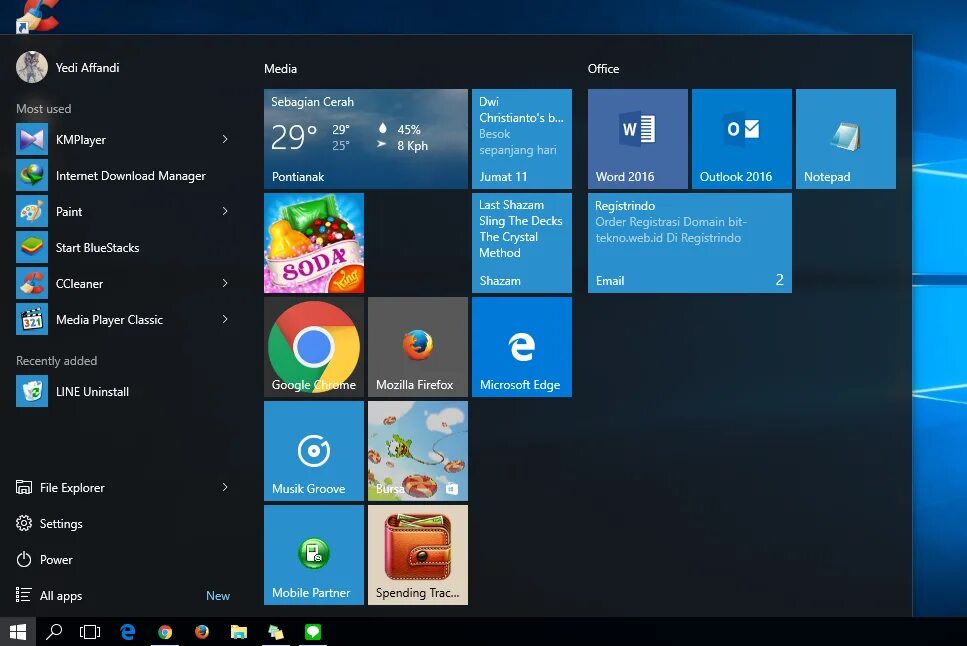Expand KMPlayer jump list arrow

(225, 139)
